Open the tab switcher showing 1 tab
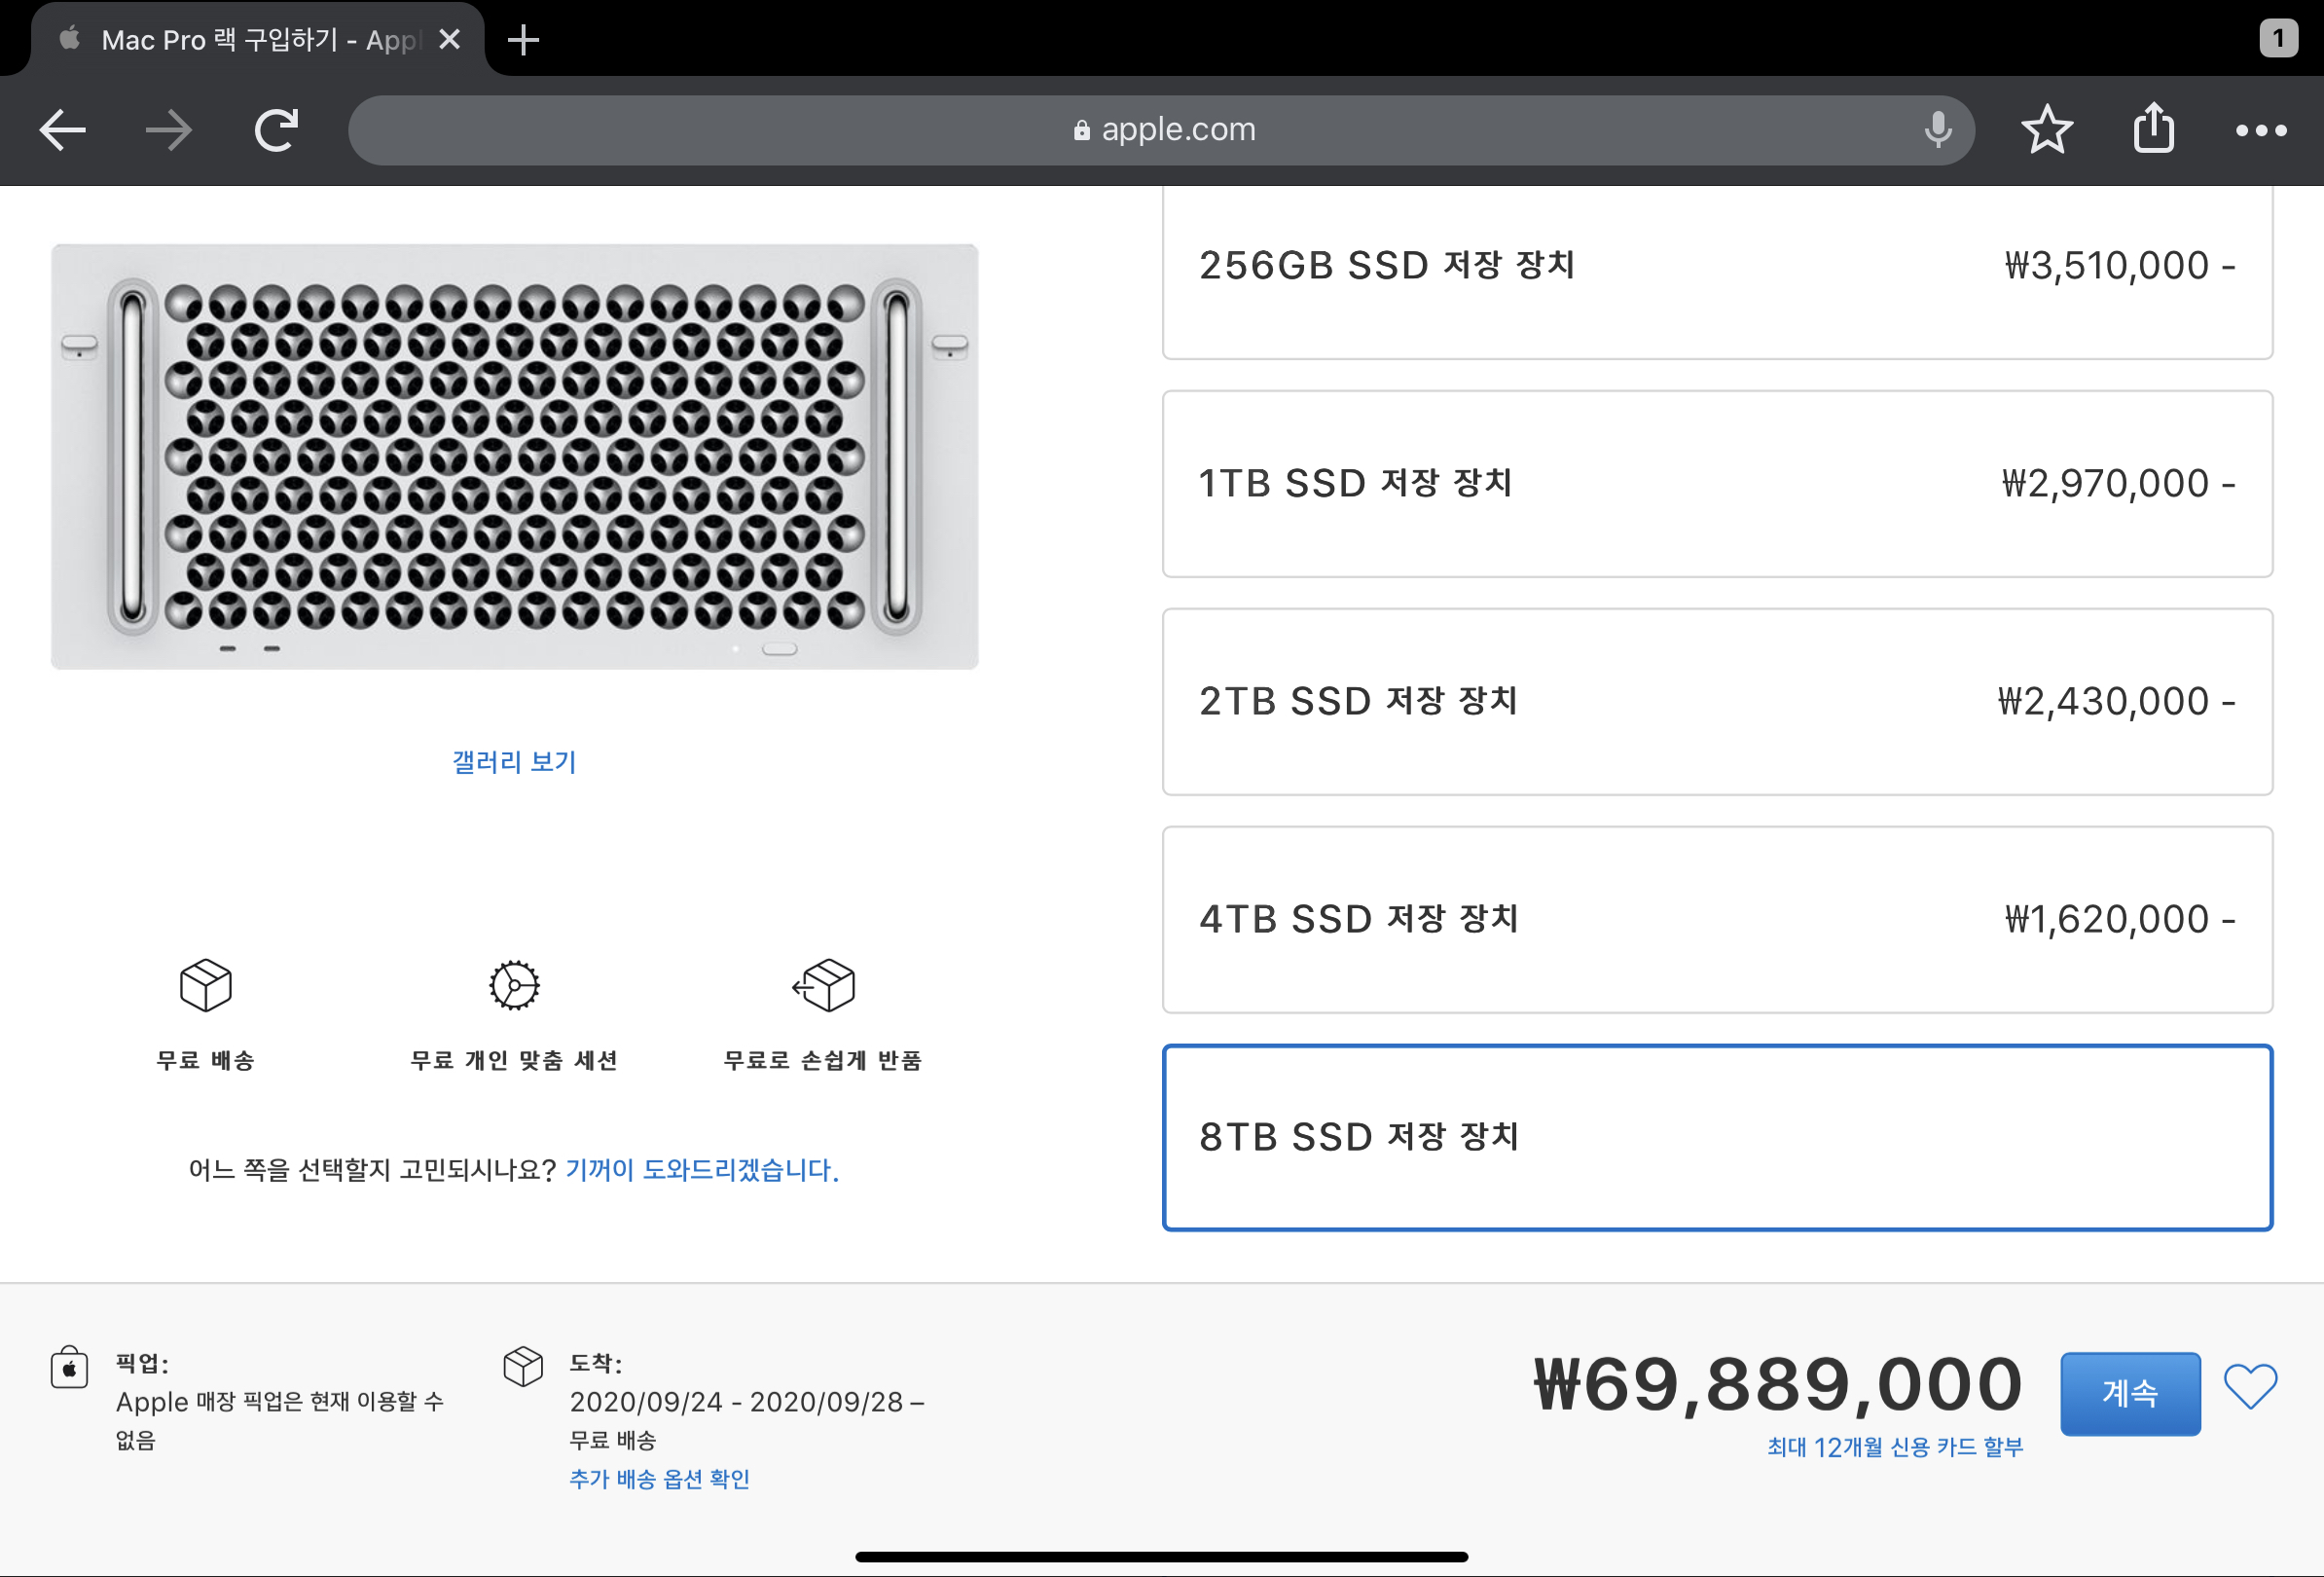 (x=2277, y=39)
